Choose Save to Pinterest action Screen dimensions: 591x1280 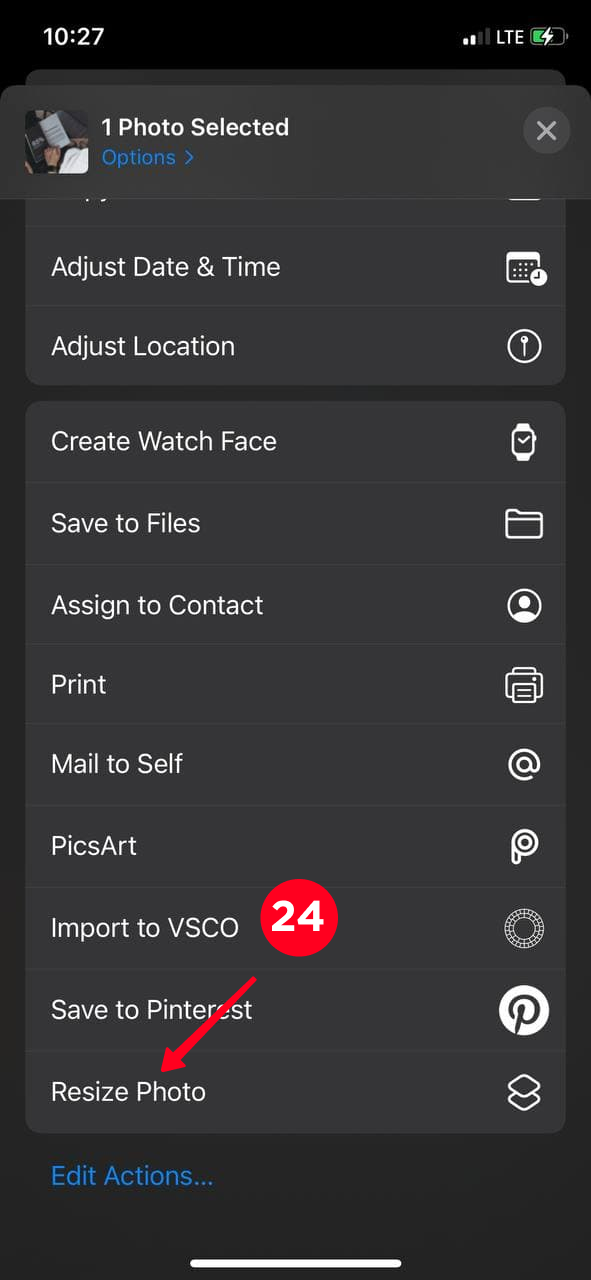295,1010
